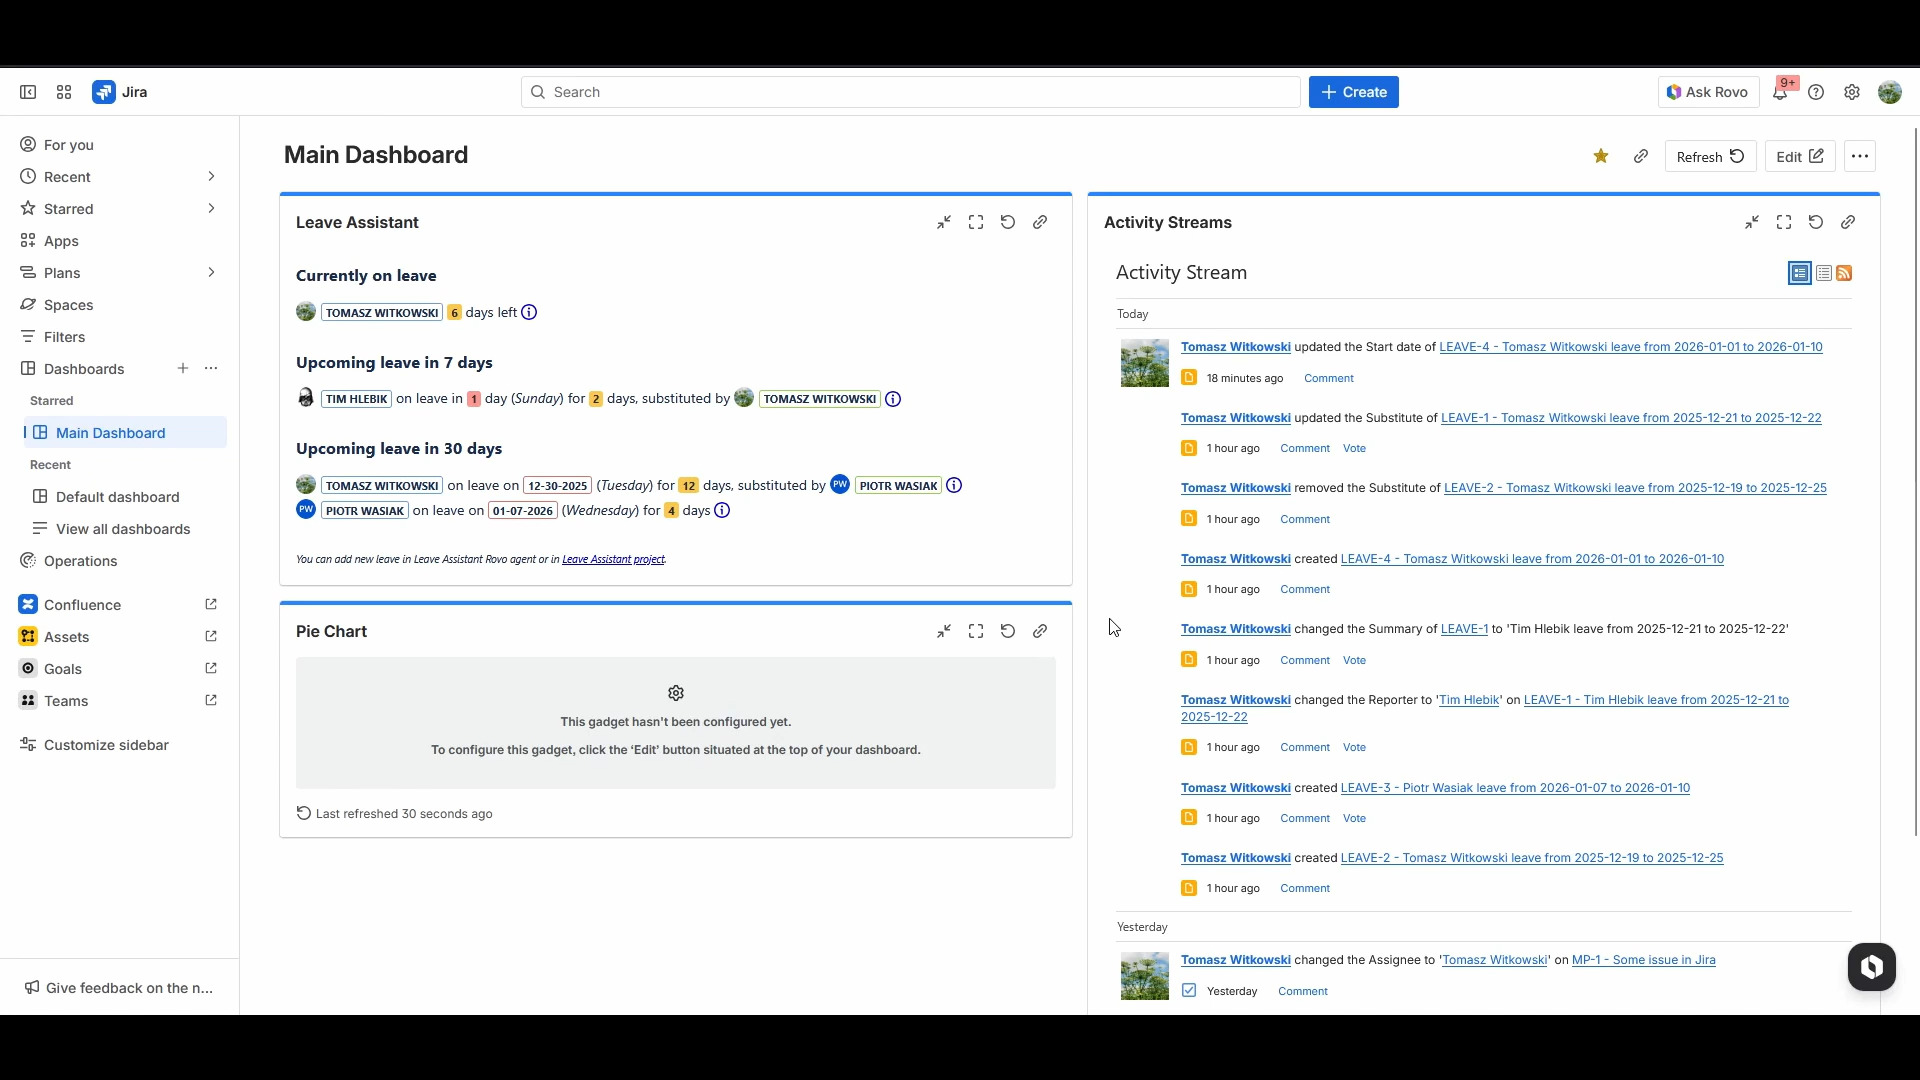Open the Leave Assistant project link
The height and width of the screenshot is (1080, 1920).
(613, 559)
